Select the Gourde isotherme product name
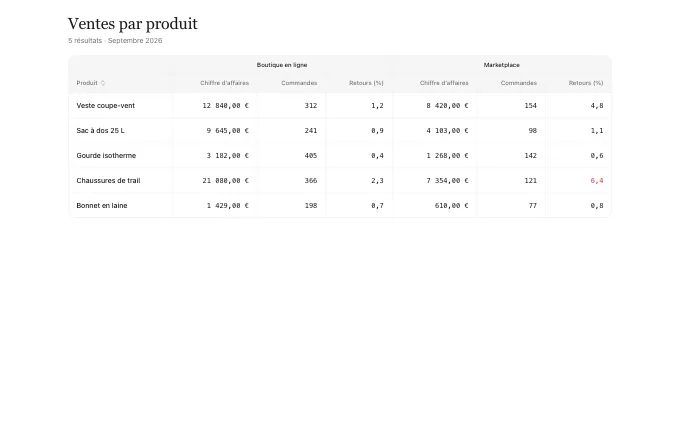Viewport: 680px width, 425px height. tap(106, 155)
